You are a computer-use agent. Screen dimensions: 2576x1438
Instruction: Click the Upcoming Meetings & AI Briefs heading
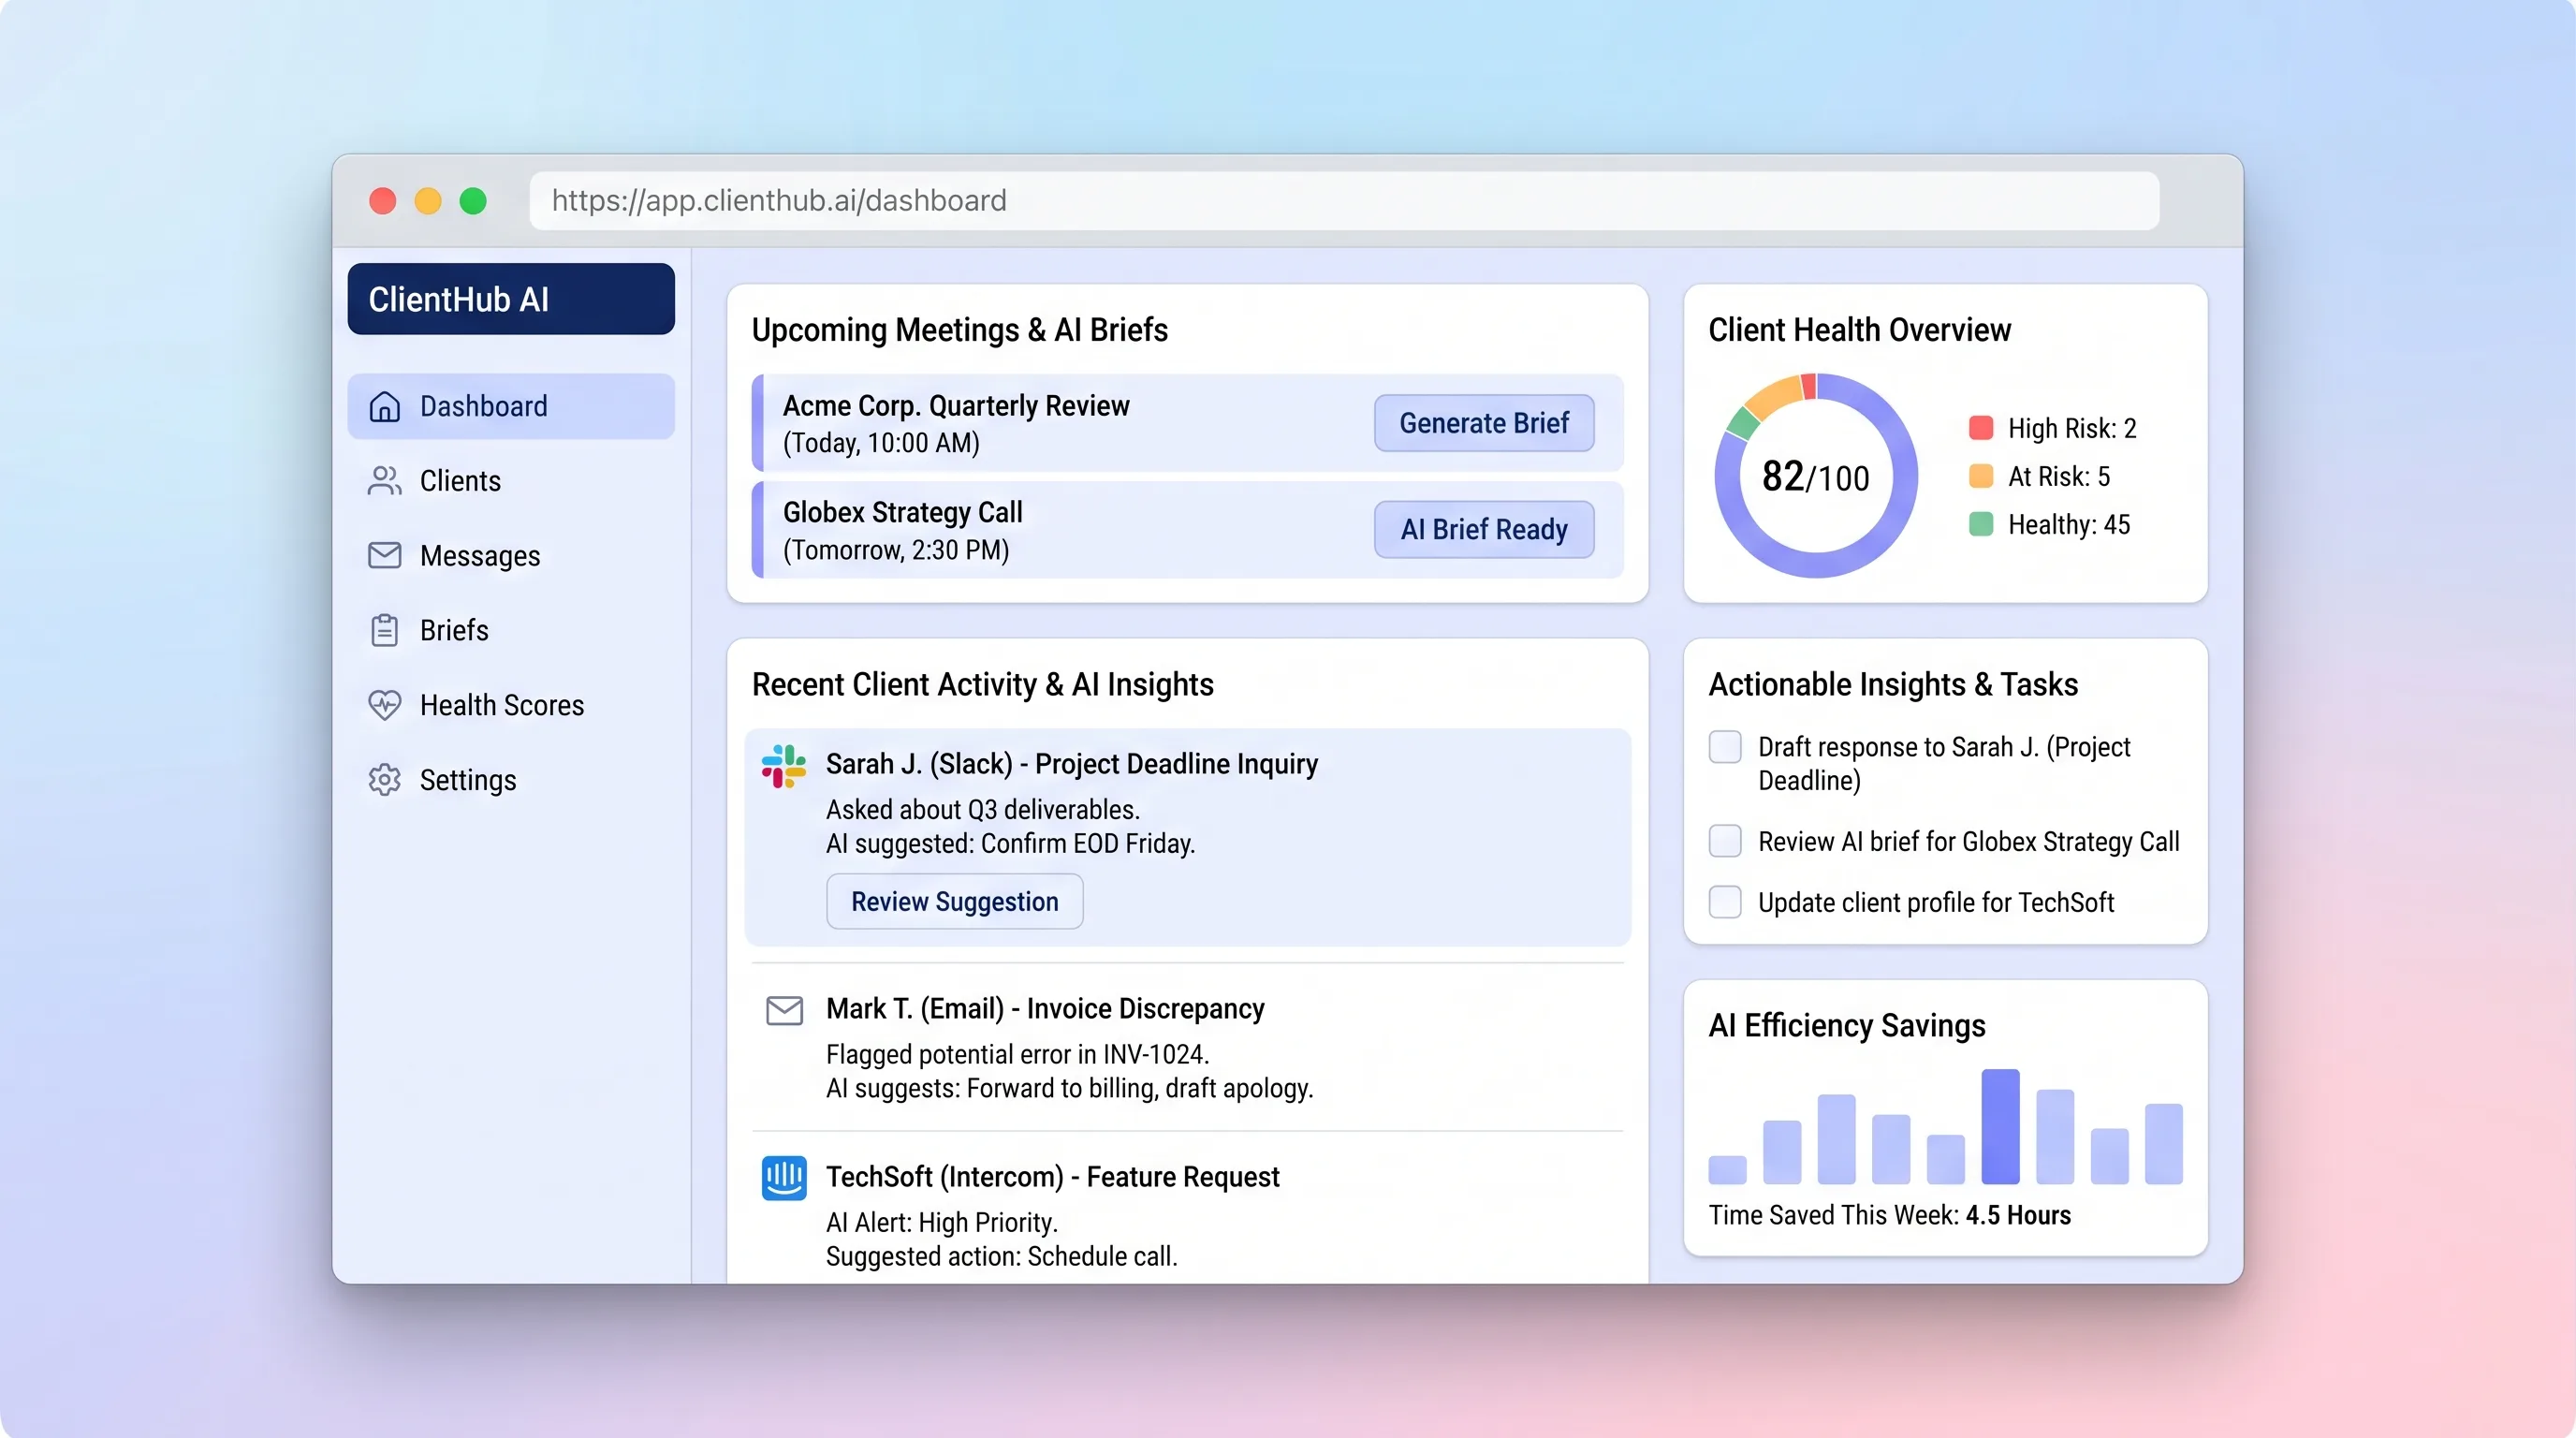click(x=959, y=330)
